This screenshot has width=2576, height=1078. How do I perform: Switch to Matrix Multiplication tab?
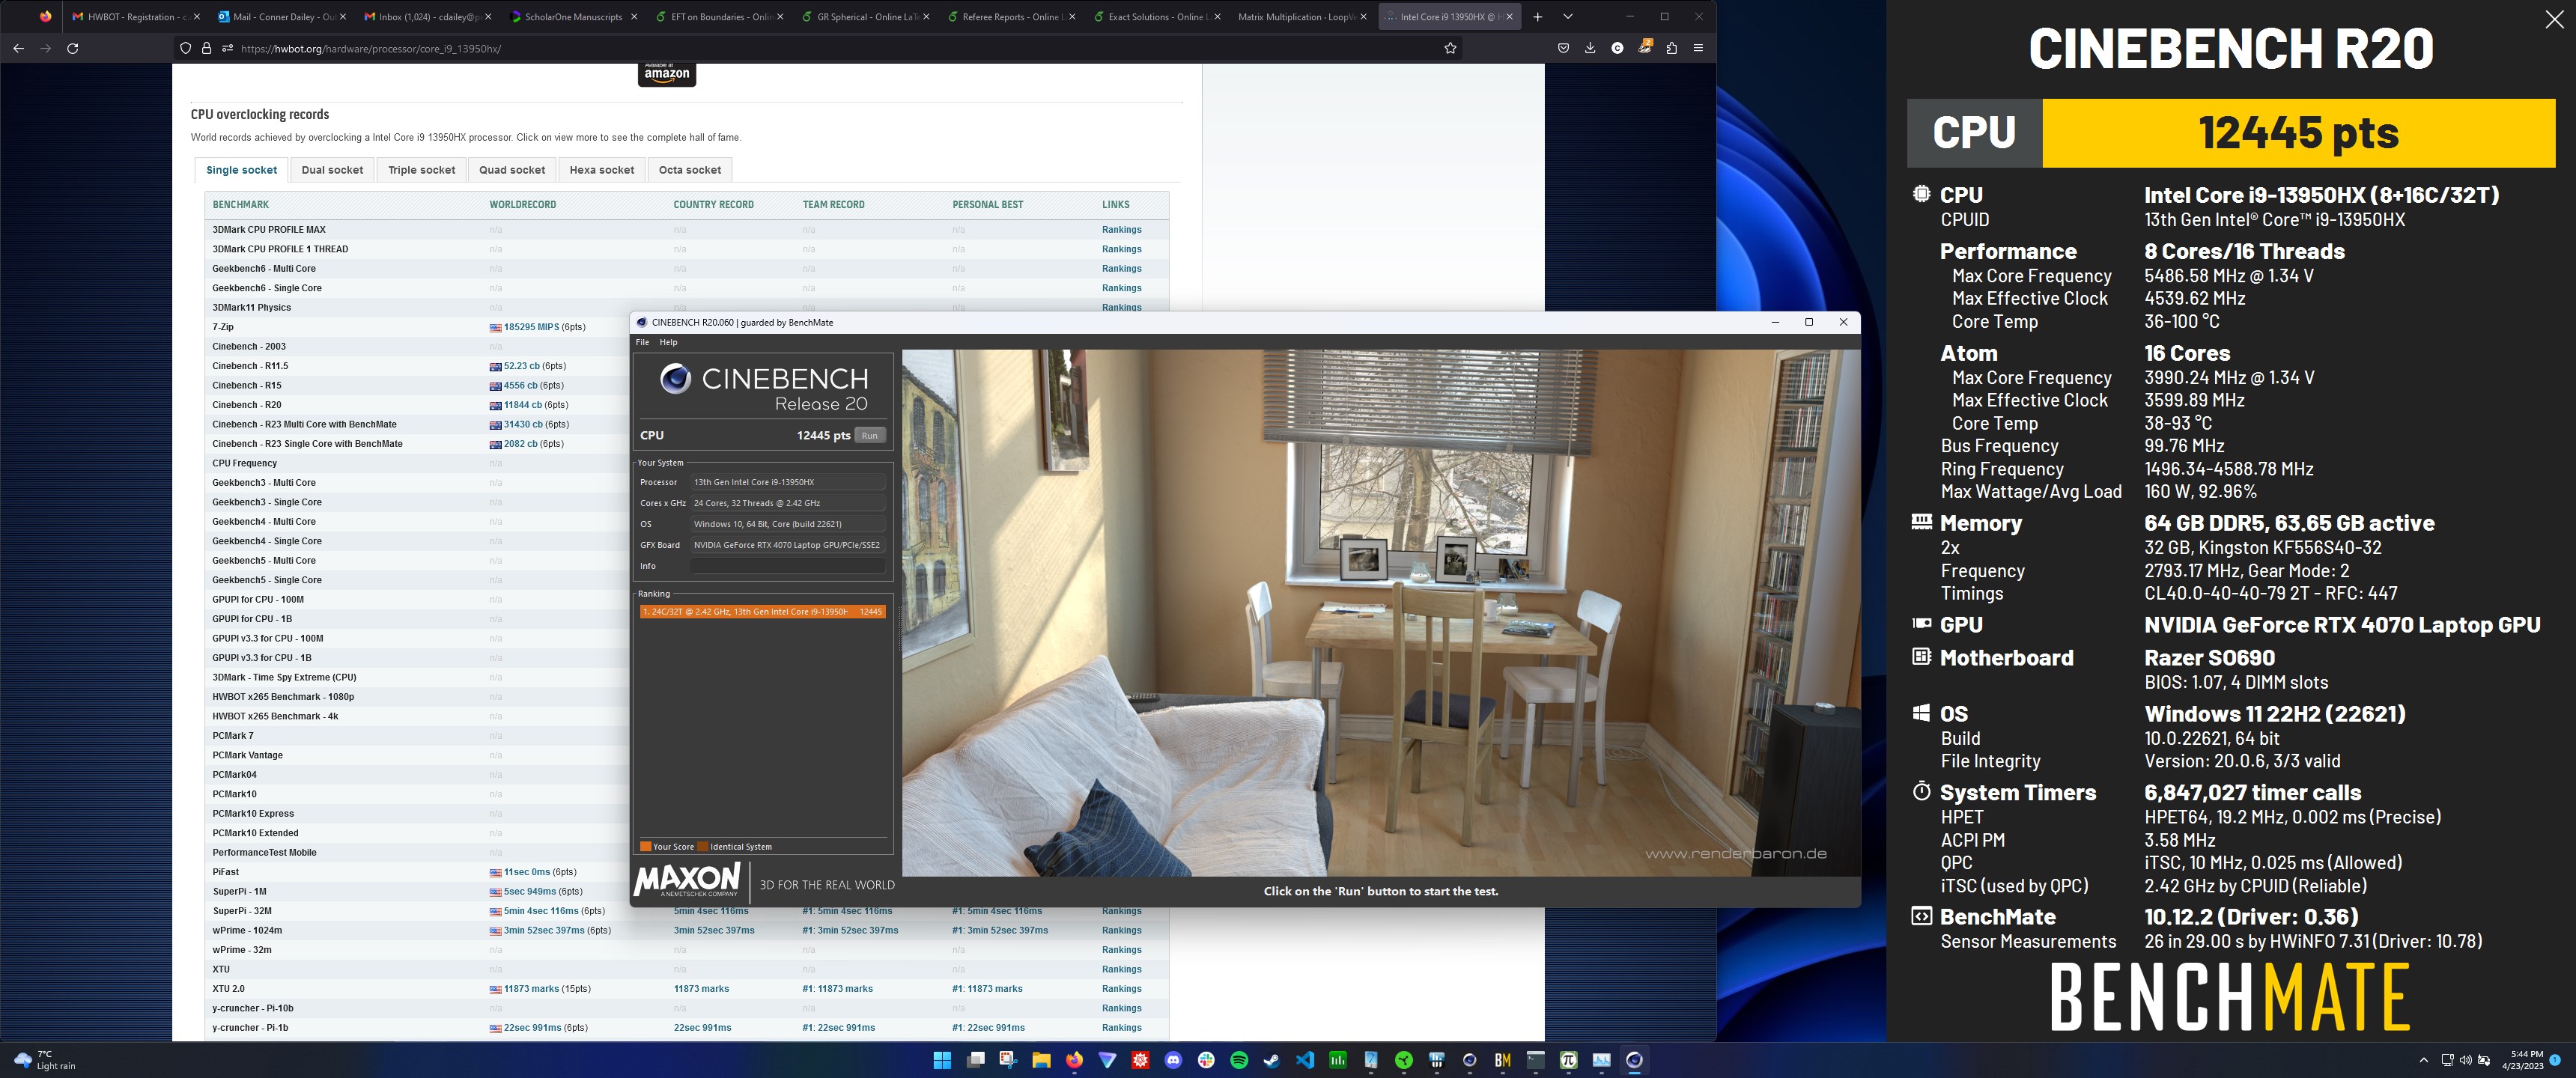click(1303, 17)
